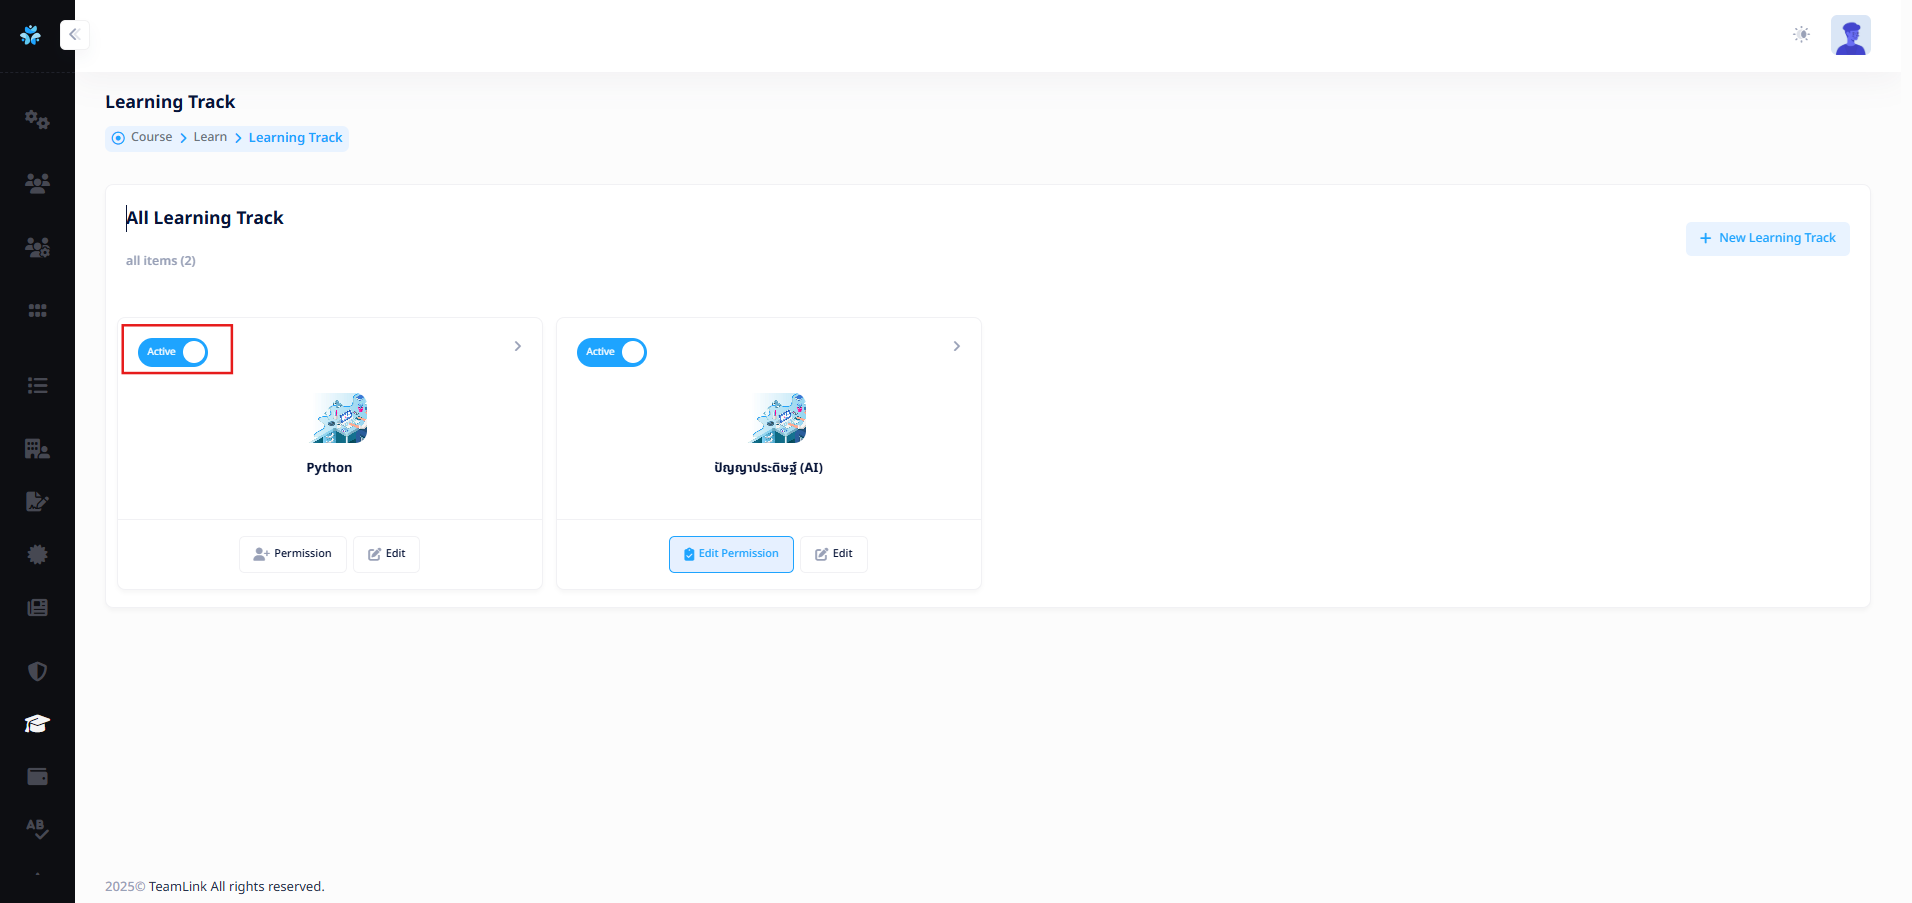
Task: Open the building organization sidebar icon
Action: [x=37, y=449]
